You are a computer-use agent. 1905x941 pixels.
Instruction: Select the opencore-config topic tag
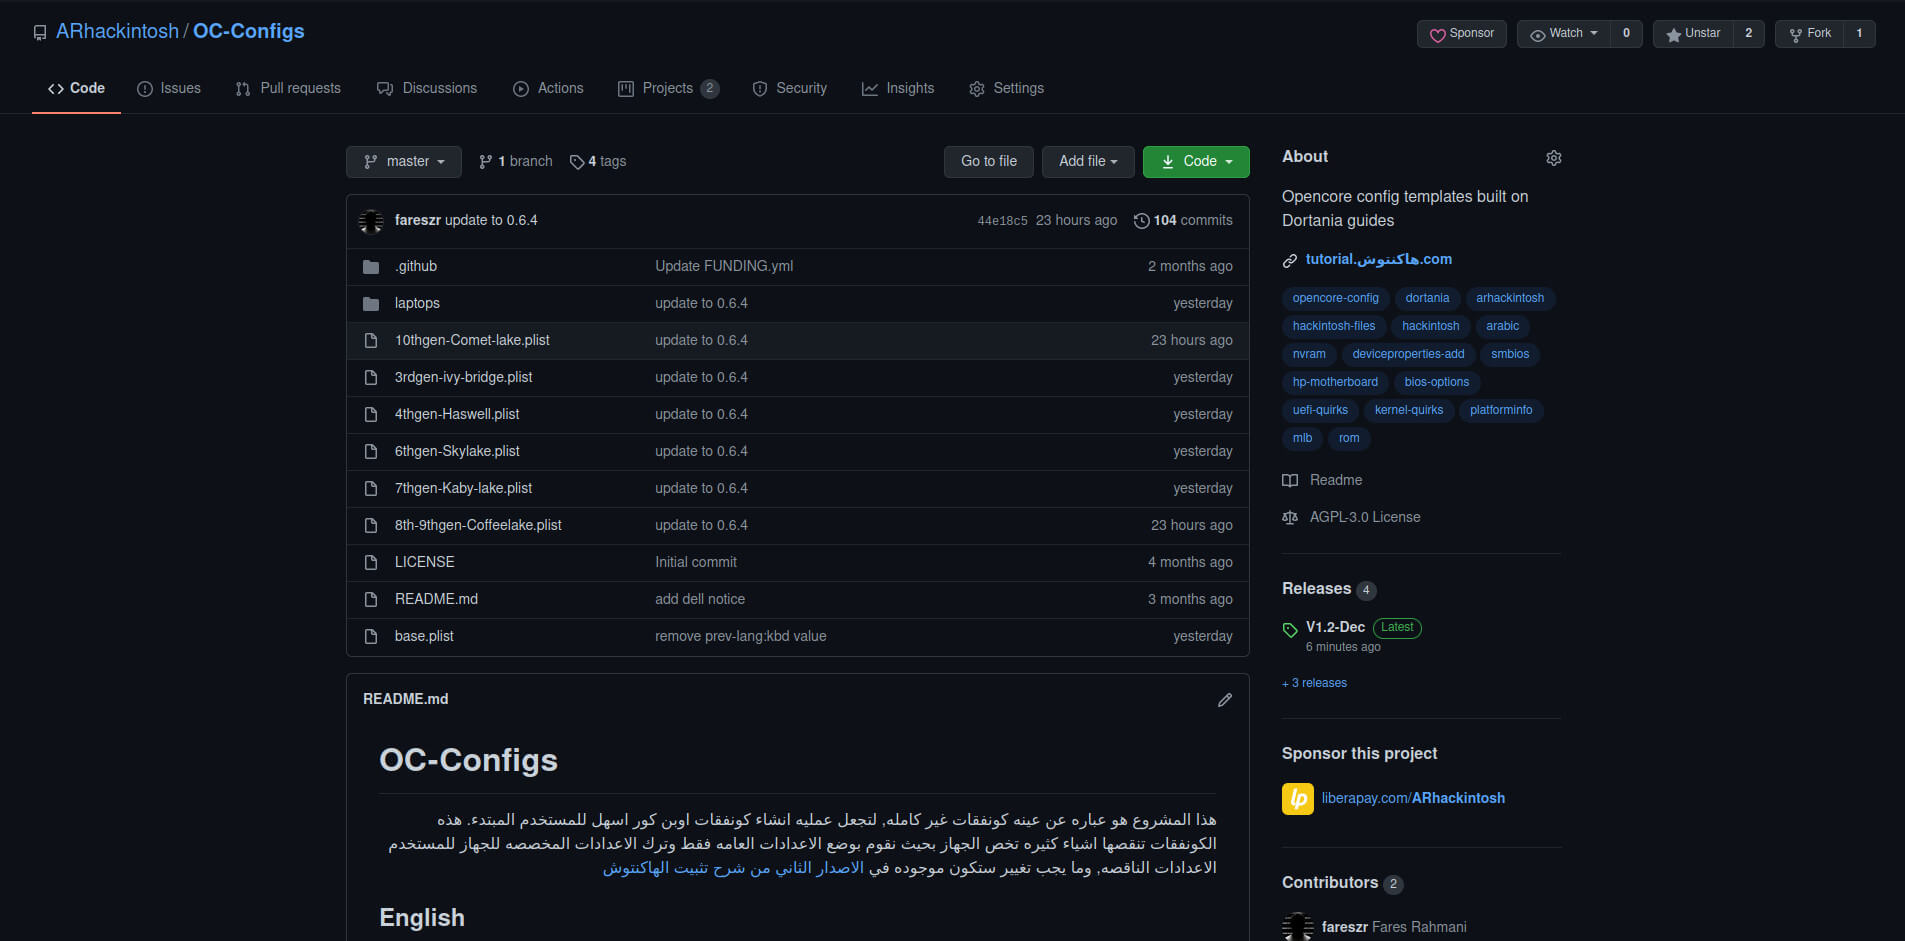point(1335,298)
